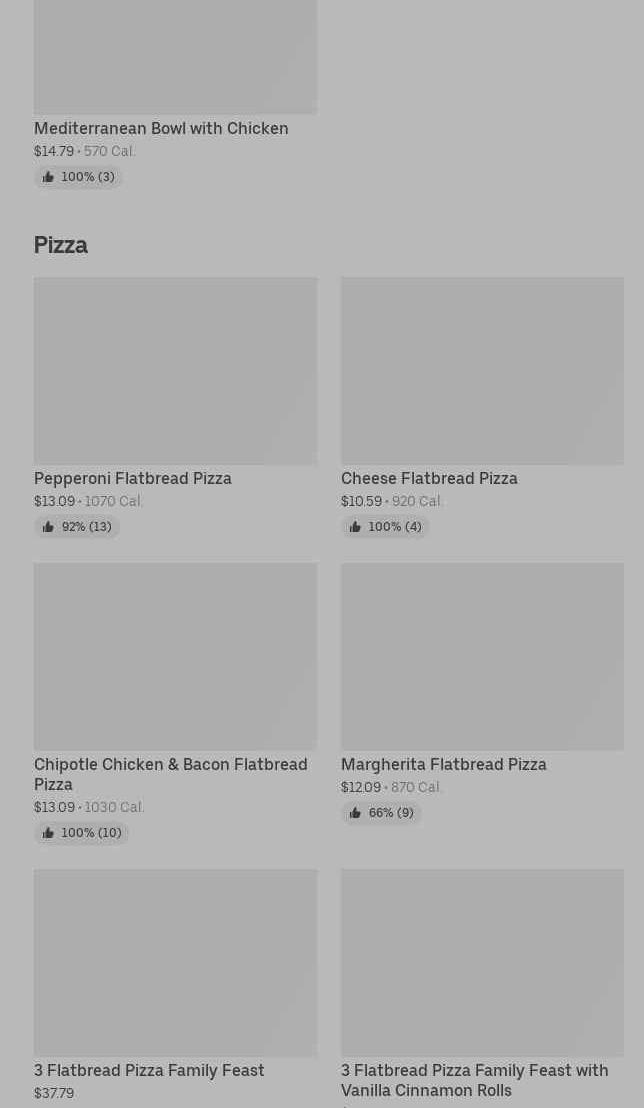Viewport: 644px width, 1108px height.
Task: Open Margherita Flatbread Pizza photo
Action: point(482,656)
